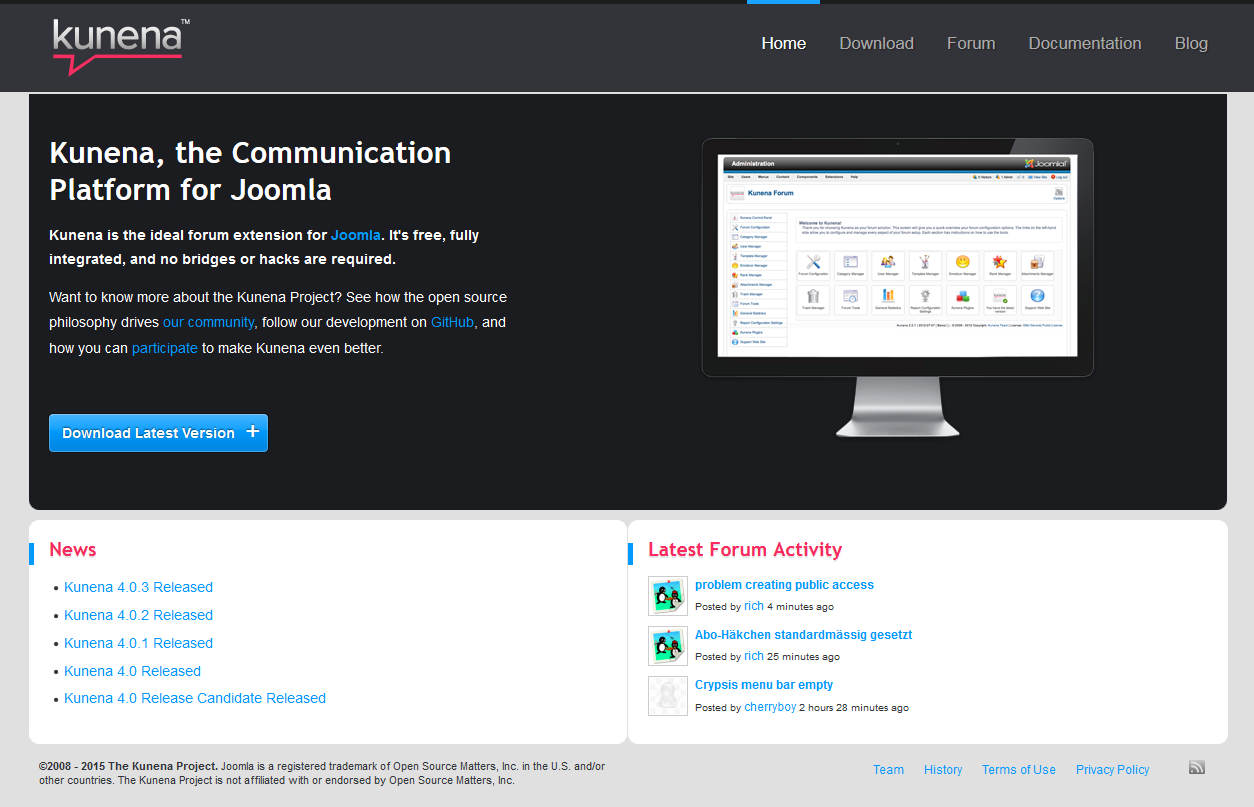Open the Team footer link
The height and width of the screenshot is (807, 1254).
888,770
